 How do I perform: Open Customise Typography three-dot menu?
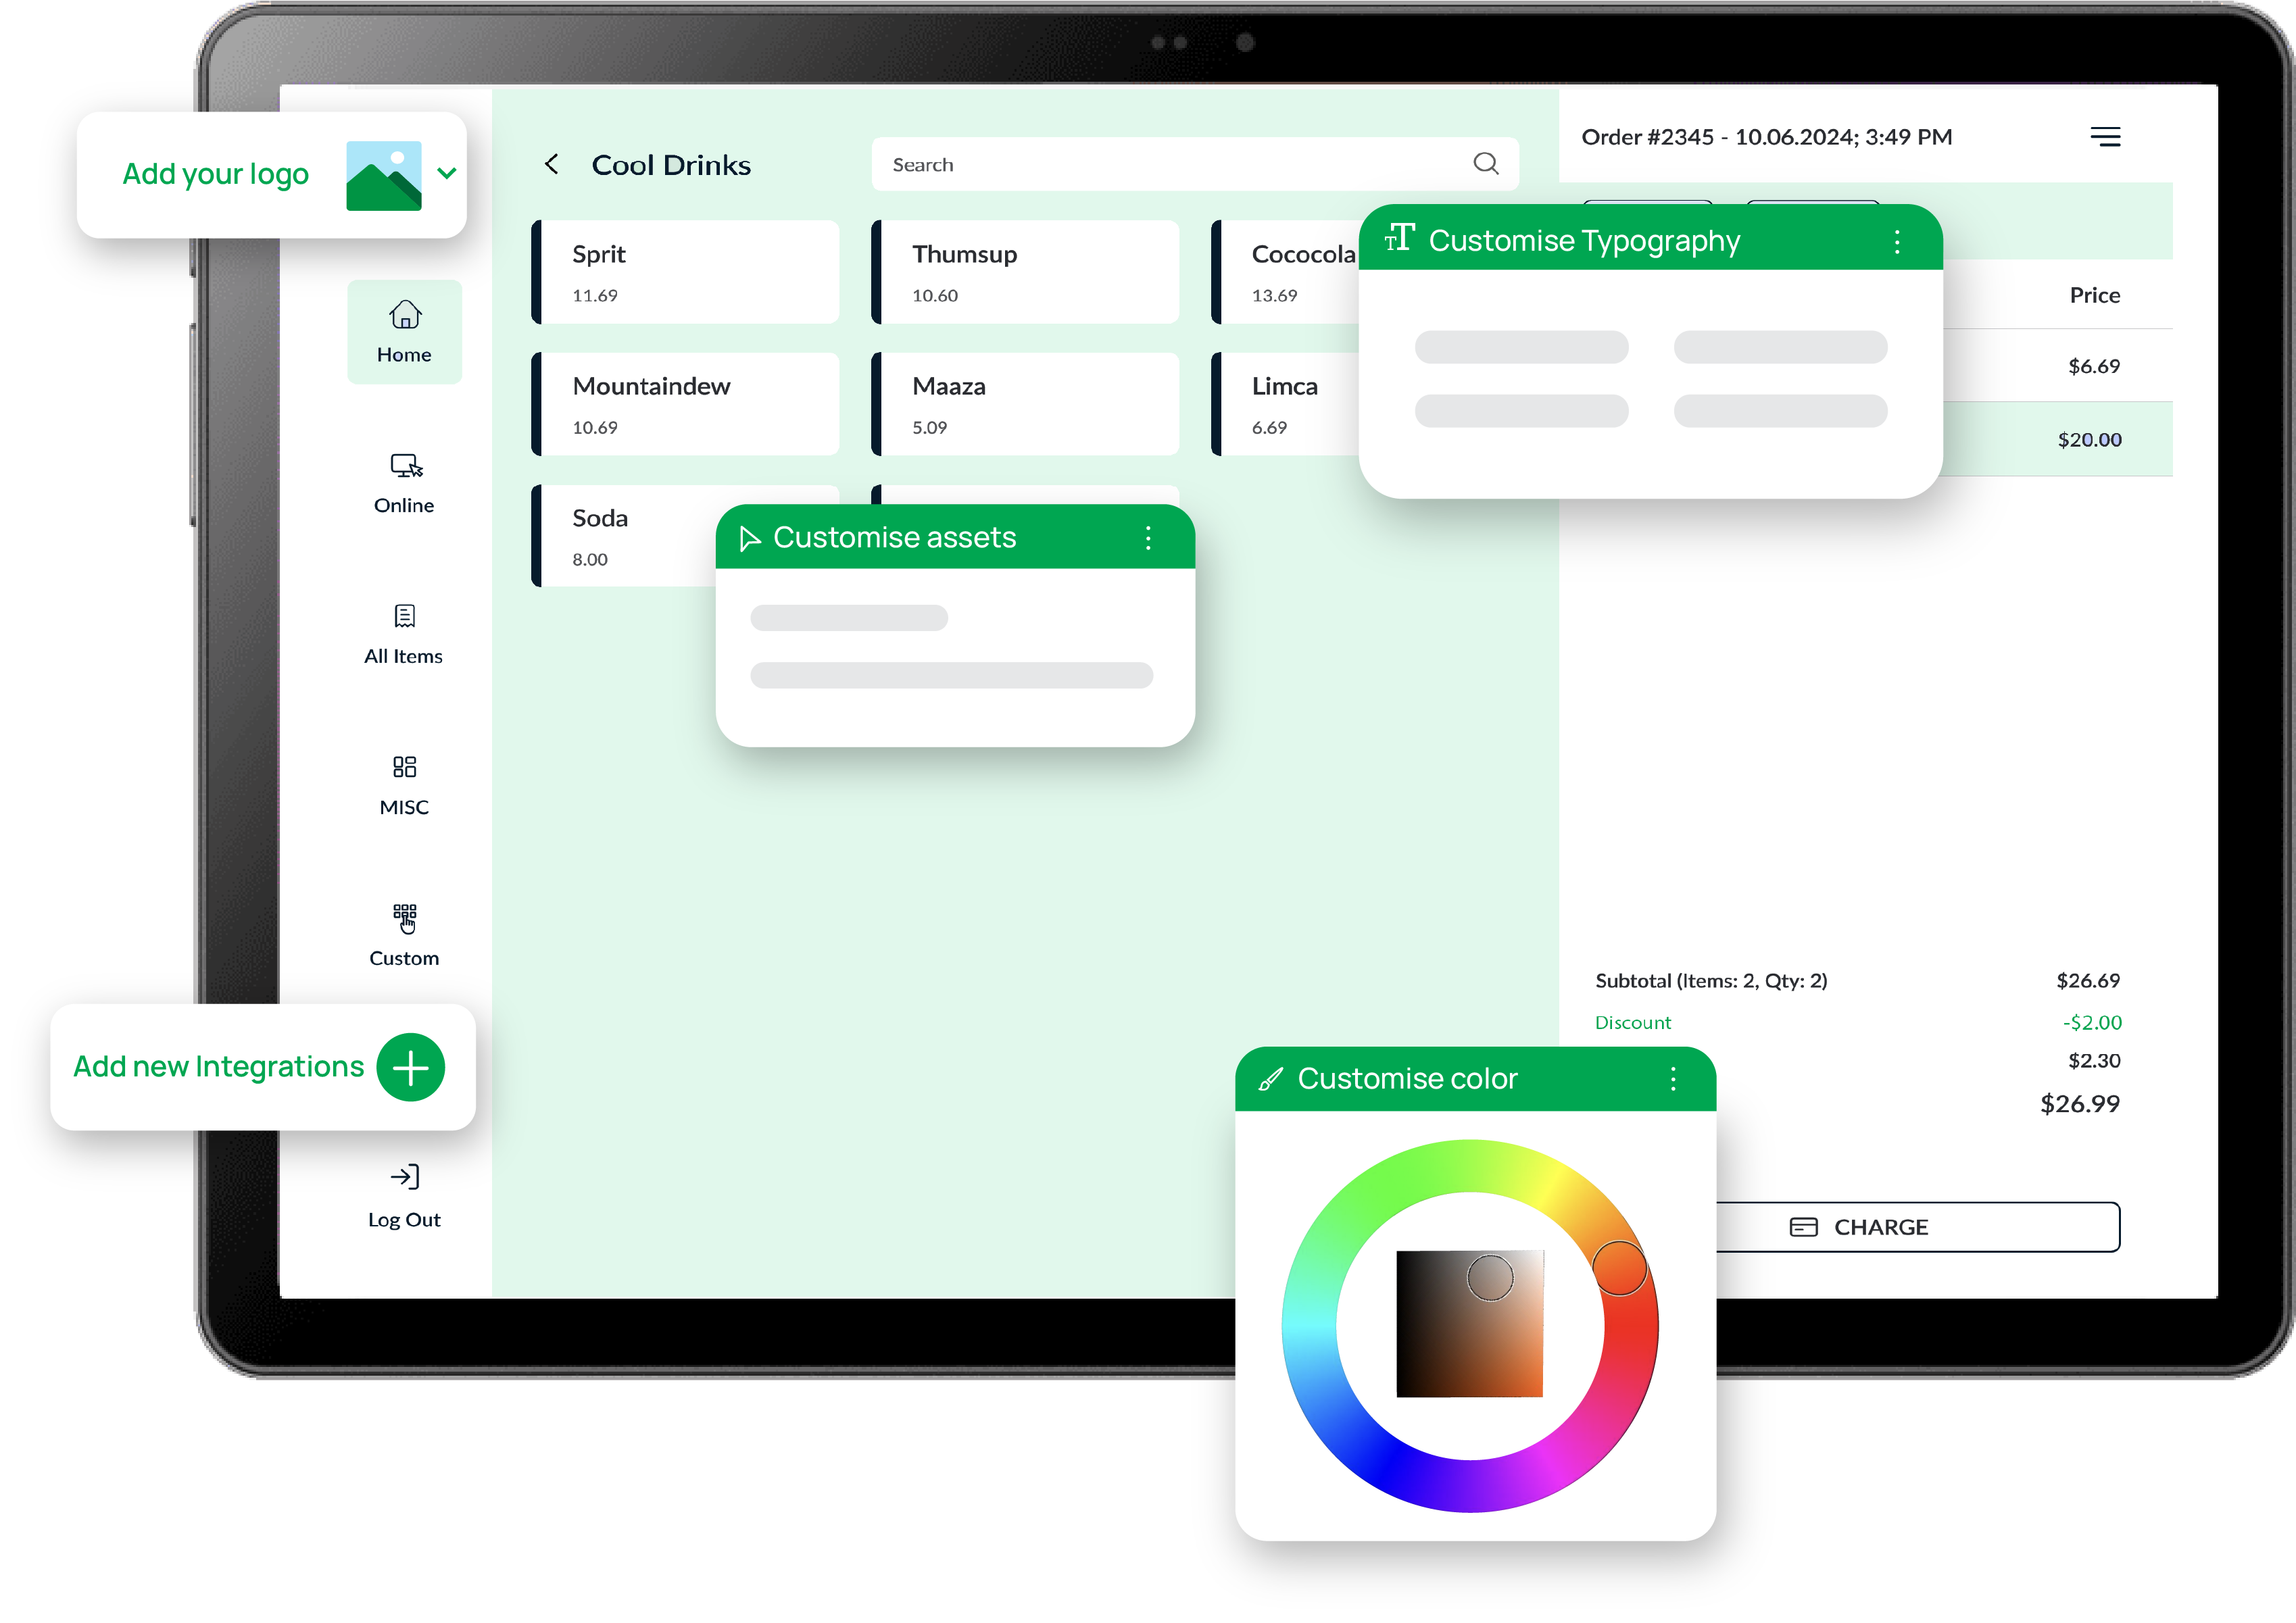[1897, 241]
